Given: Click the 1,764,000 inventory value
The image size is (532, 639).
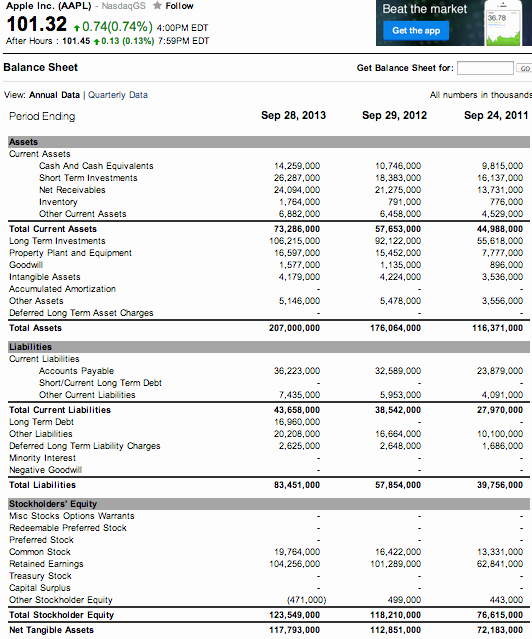Looking at the screenshot, I should [x=300, y=202].
